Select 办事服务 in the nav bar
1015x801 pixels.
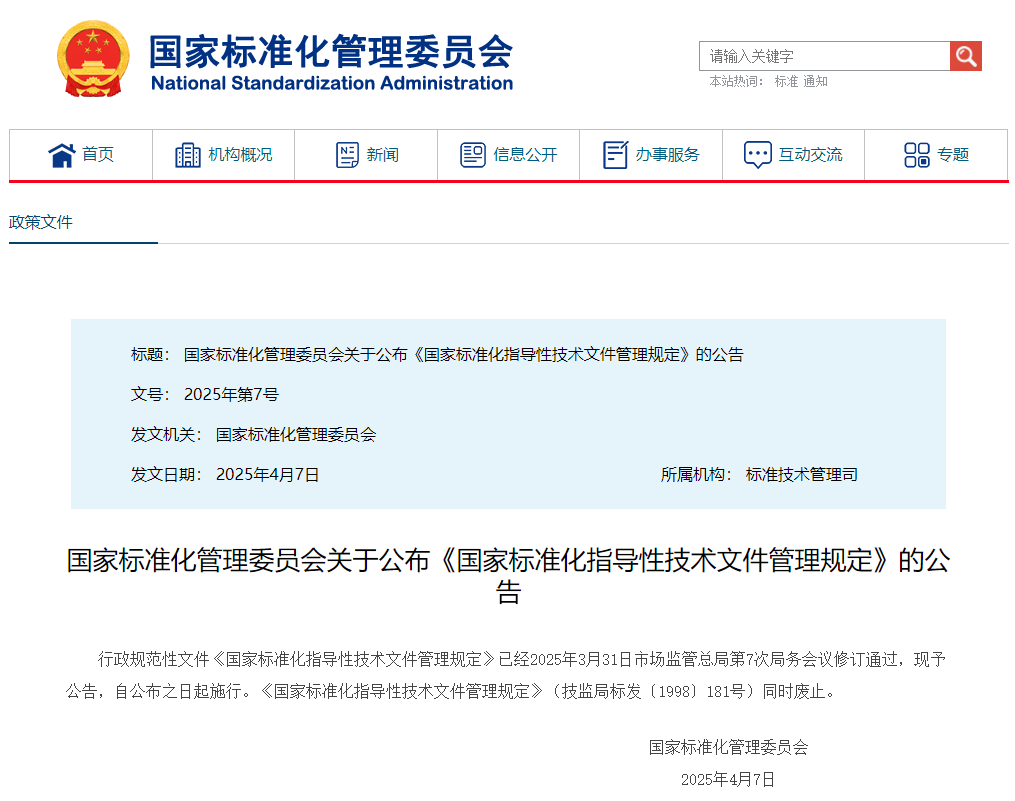(x=651, y=155)
